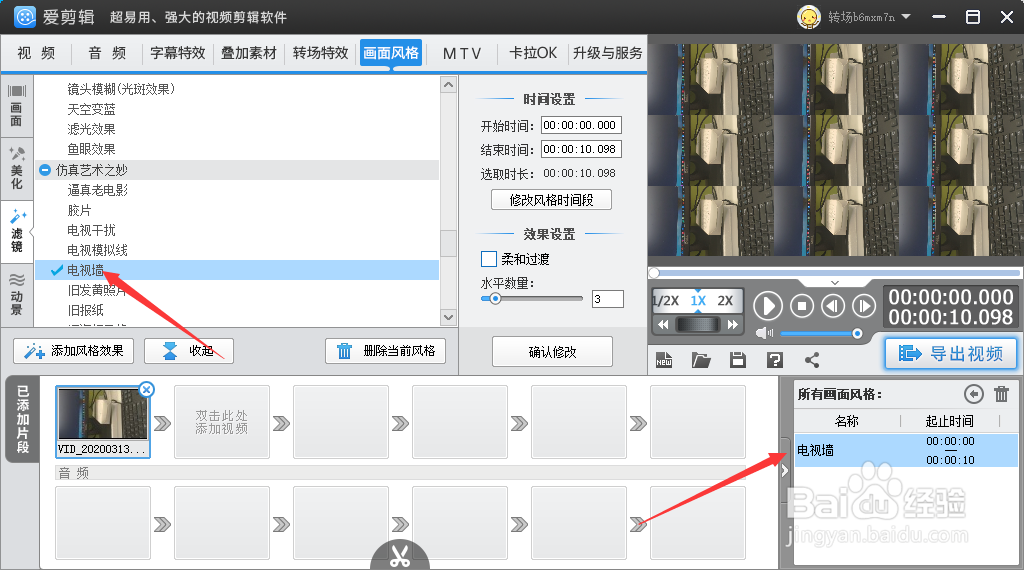Screen dimensions: 1024x570
Task: Expand the preview panel chevron below video
Action: 835,283
